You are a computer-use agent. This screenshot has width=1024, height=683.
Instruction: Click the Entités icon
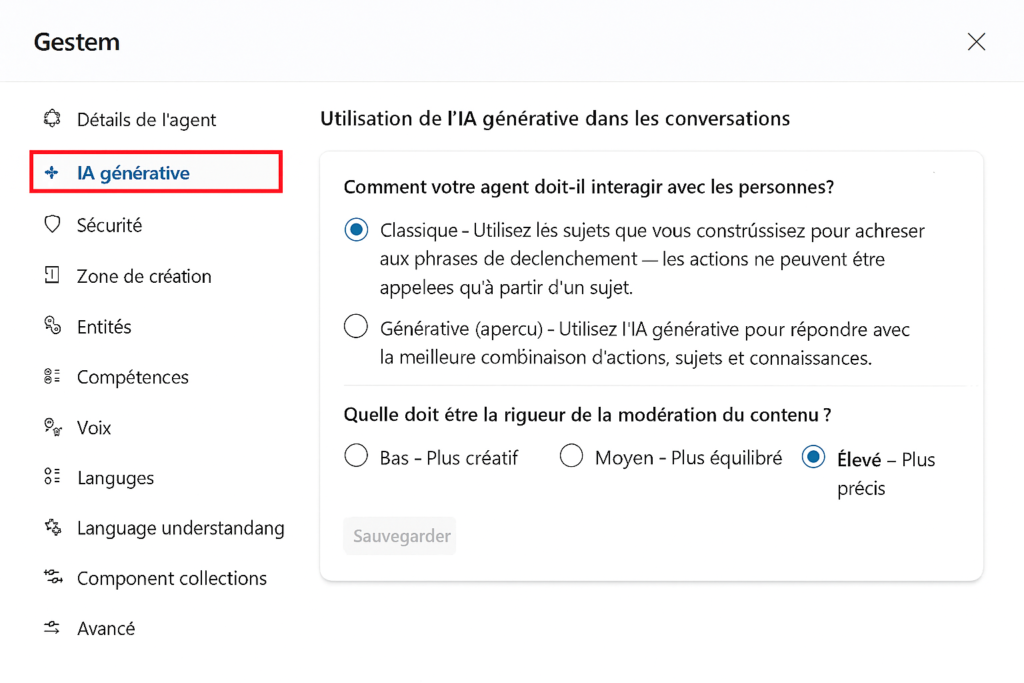(53, 326)
